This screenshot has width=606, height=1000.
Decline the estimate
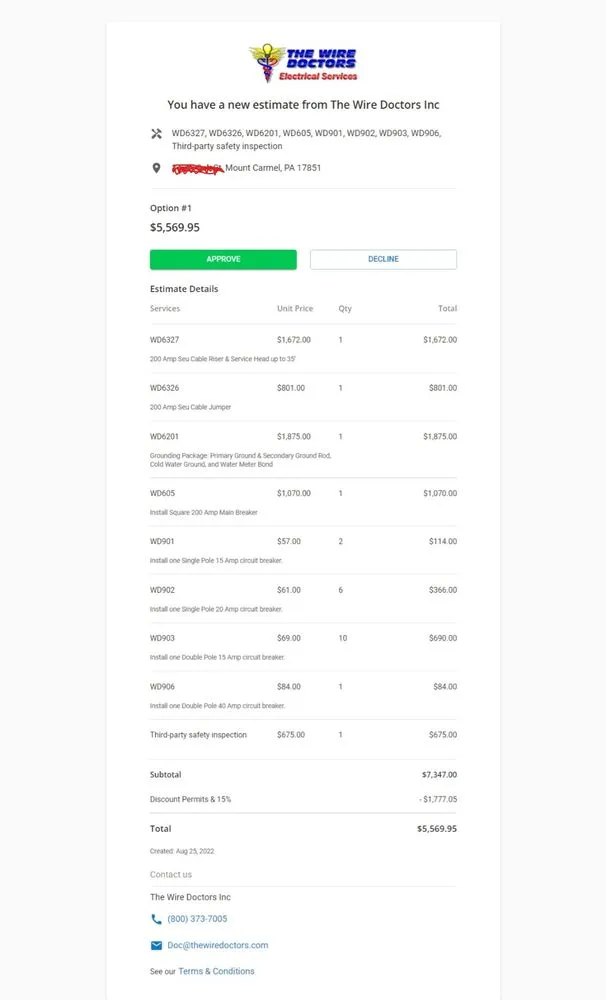[383, 259]
